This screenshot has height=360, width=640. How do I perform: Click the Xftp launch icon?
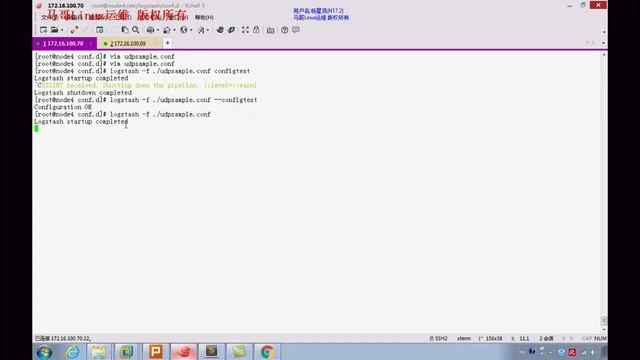pyautogui.click(x=220, y=30)
